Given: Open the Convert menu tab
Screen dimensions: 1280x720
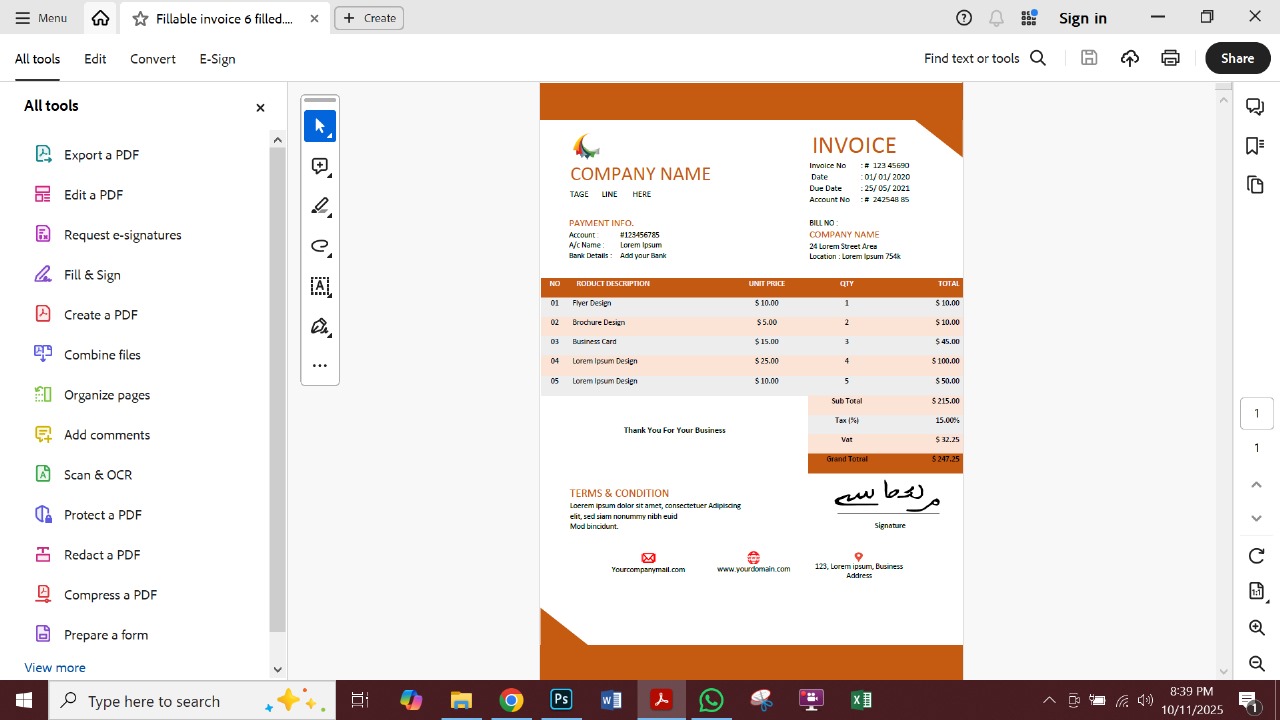Looking at the screenshot, I should click(153, 59).
